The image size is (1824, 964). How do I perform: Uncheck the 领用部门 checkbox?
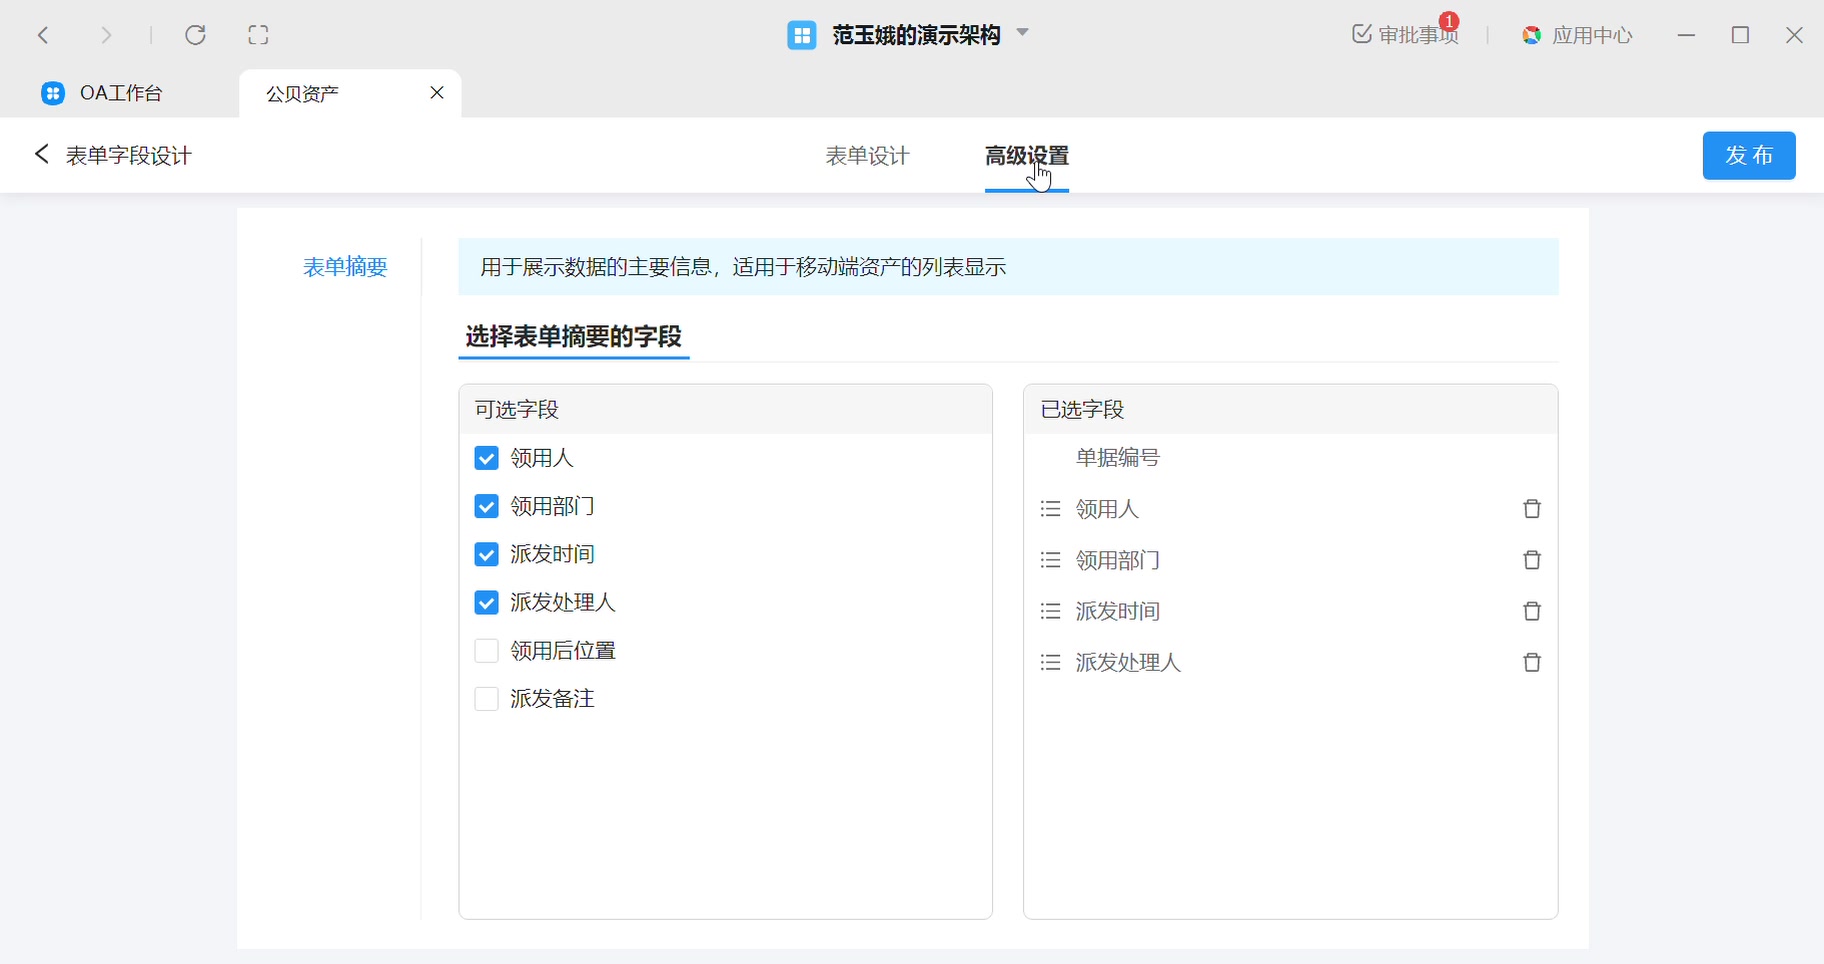pyautogui.click(x=486, y=506)
